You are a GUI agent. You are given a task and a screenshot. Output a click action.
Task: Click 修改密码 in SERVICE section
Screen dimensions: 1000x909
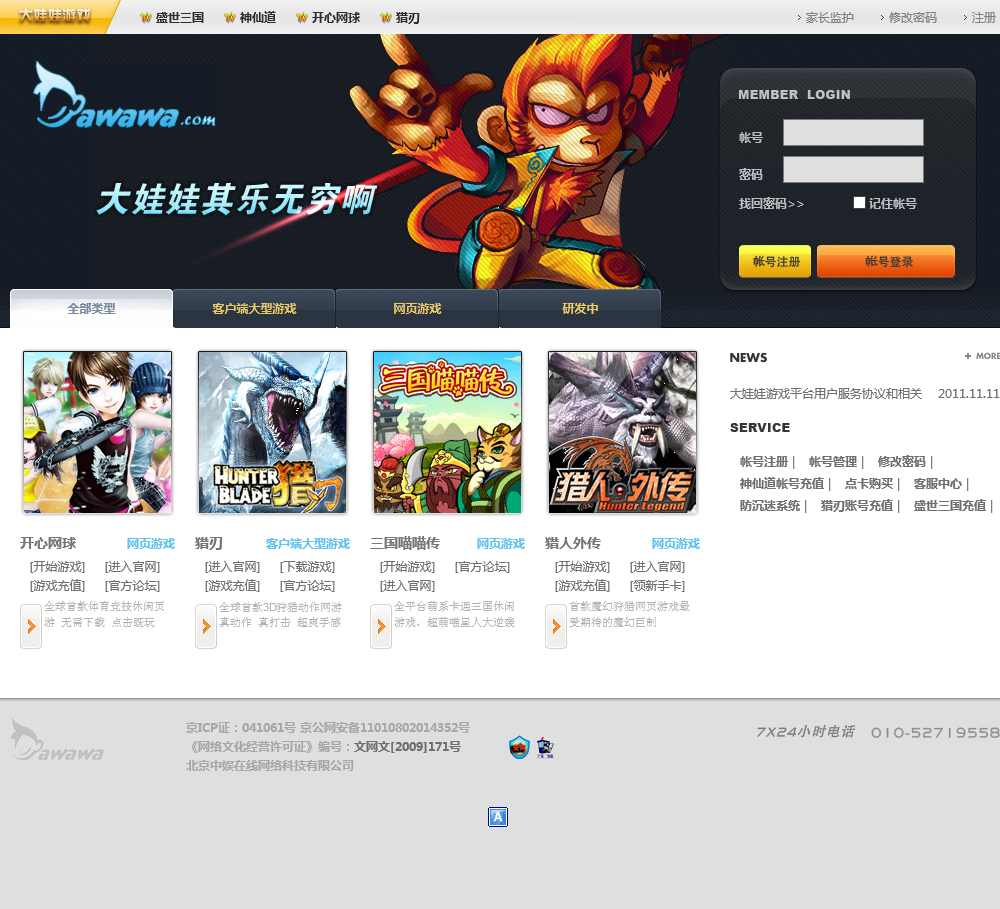(x=902, y=461)
